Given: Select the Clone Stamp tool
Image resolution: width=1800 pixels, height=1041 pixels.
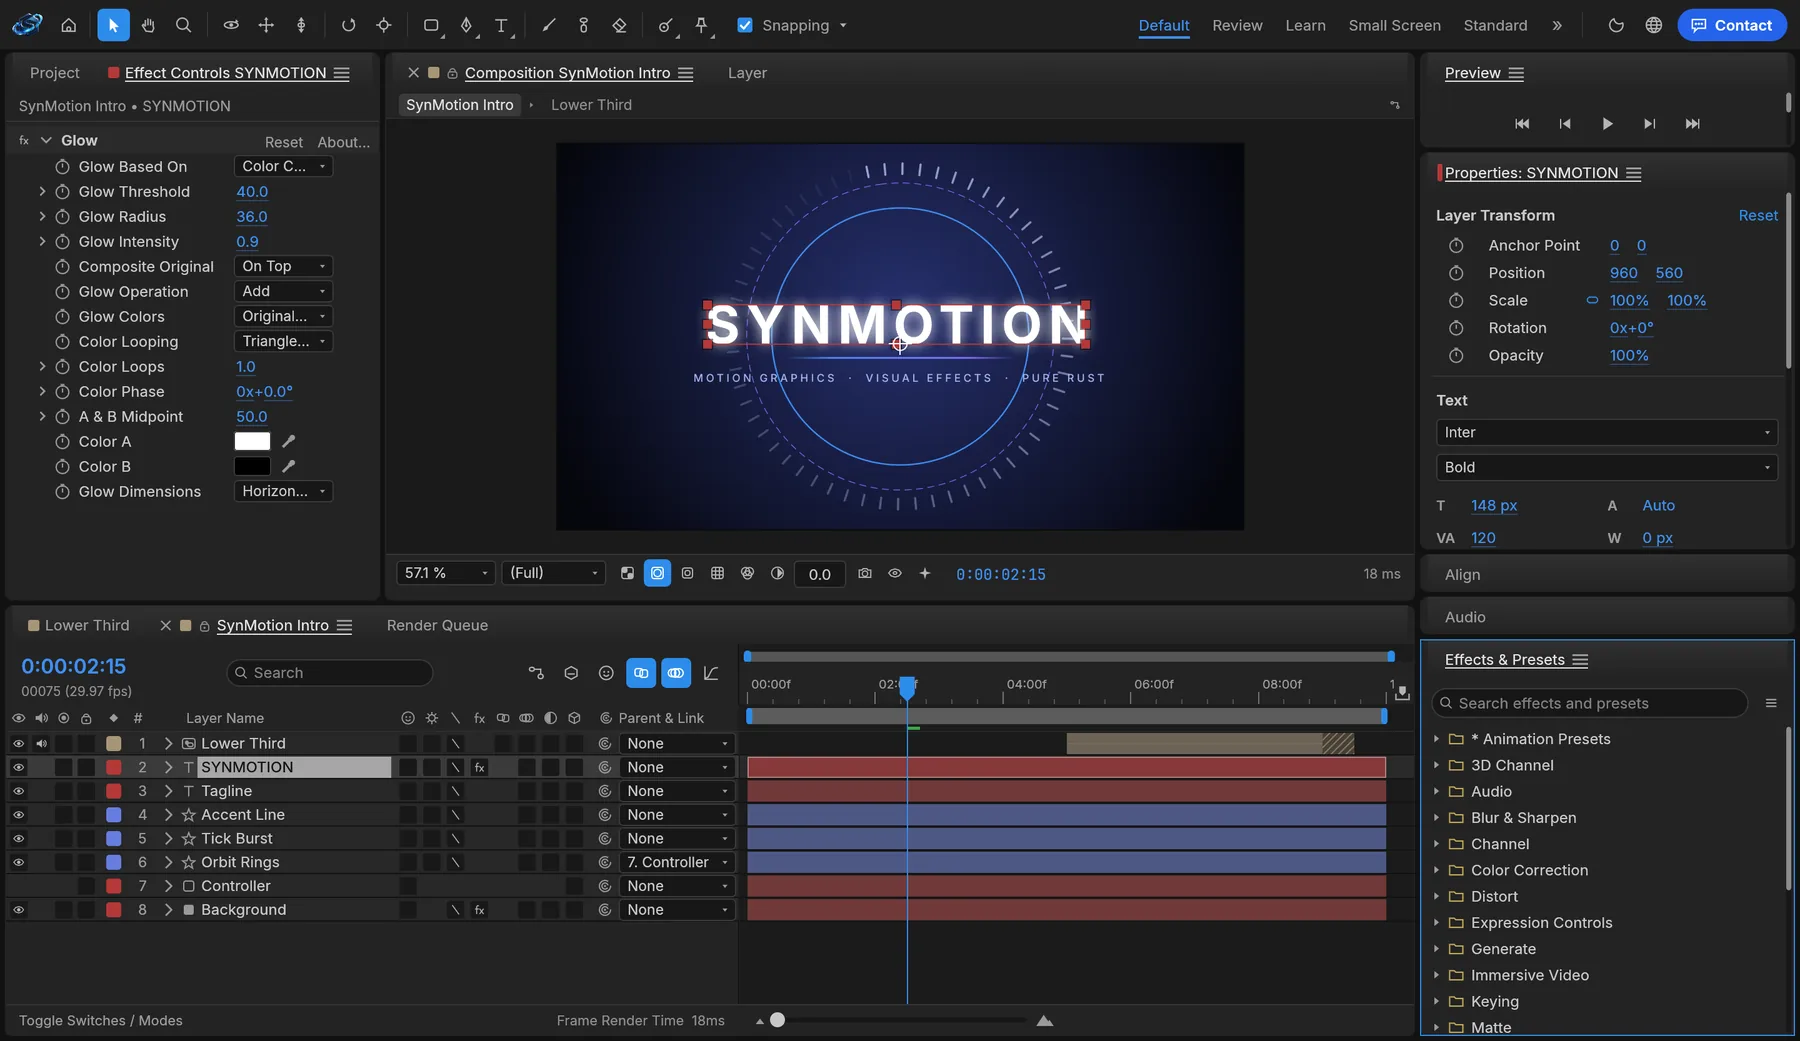Looking at the screenshot, I should coord(584,25).
